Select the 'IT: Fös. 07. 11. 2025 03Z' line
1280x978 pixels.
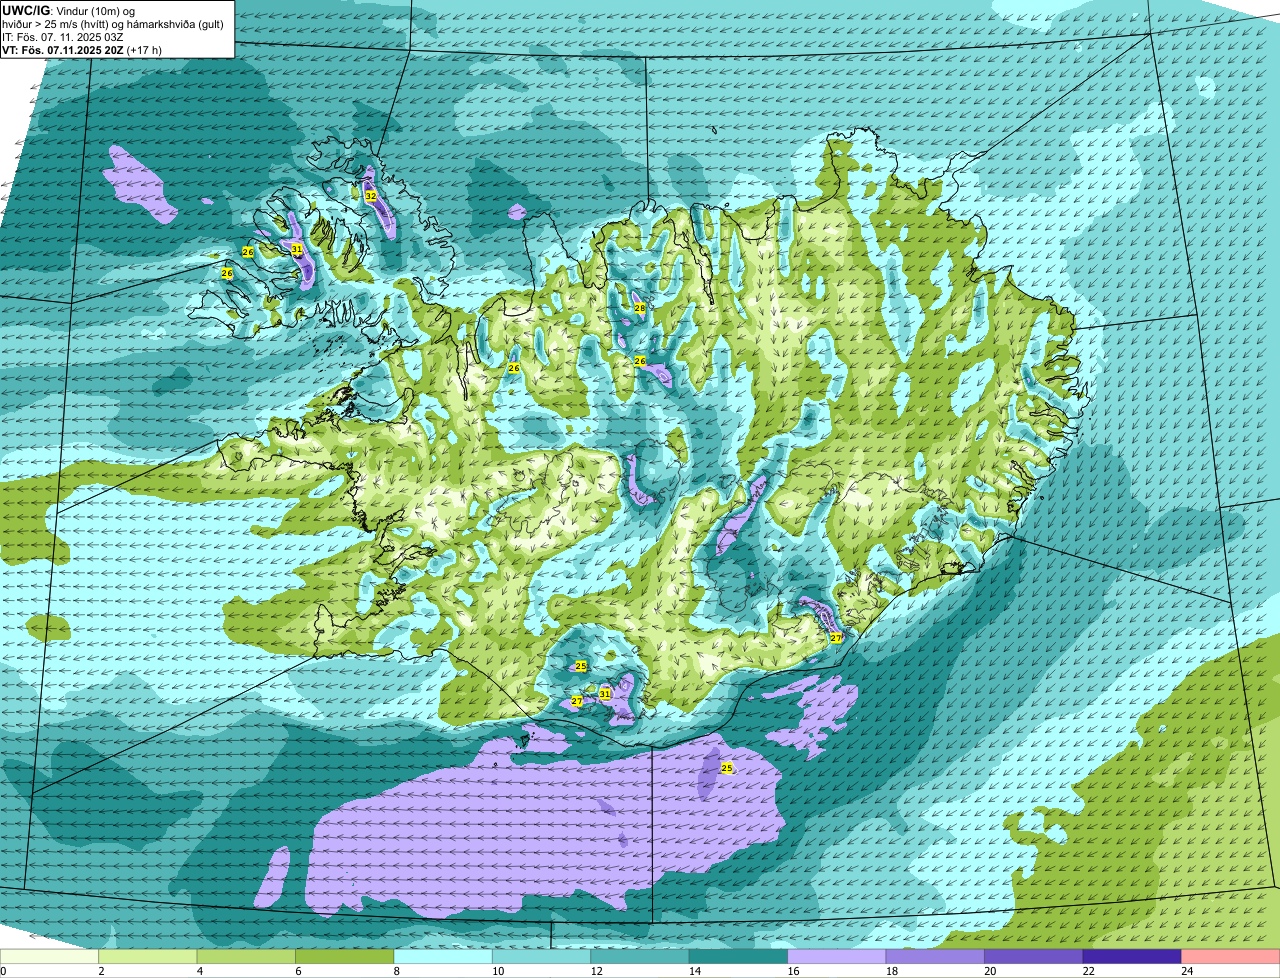63,36
